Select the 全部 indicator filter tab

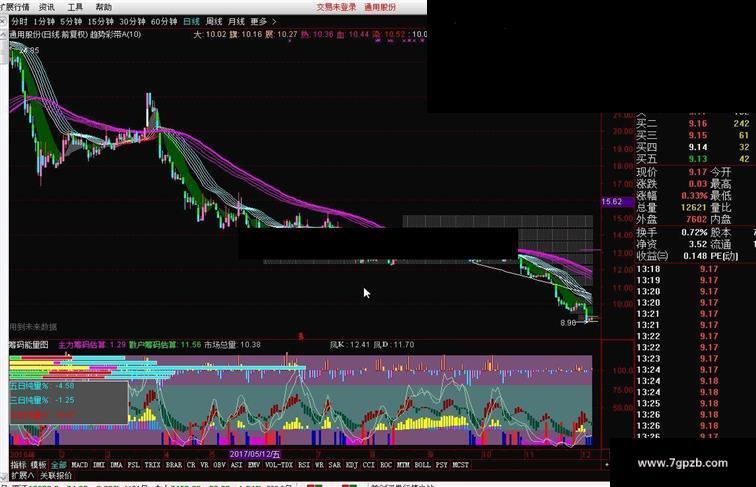(x=59, y=465)
